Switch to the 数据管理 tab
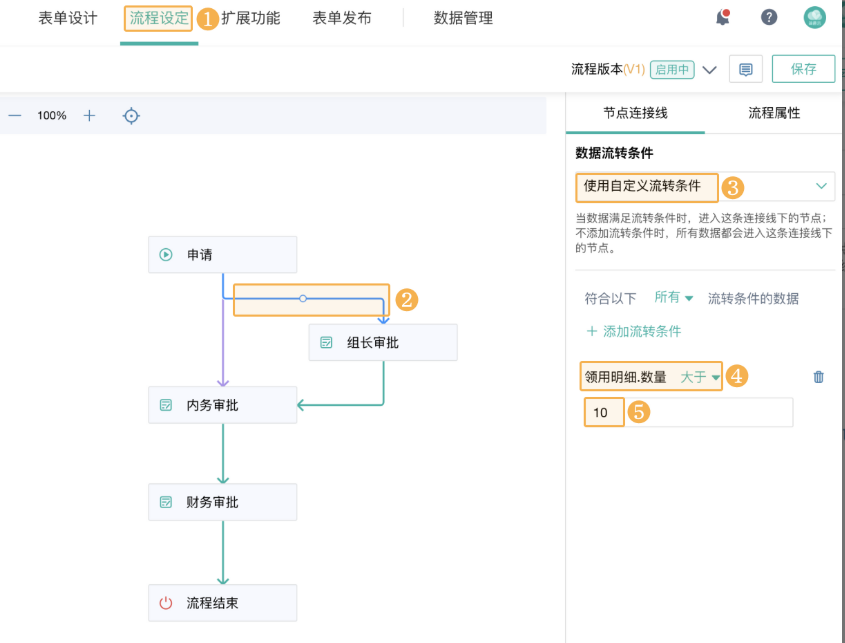Viewport: 845px width, 643px height. click(463, 18)
